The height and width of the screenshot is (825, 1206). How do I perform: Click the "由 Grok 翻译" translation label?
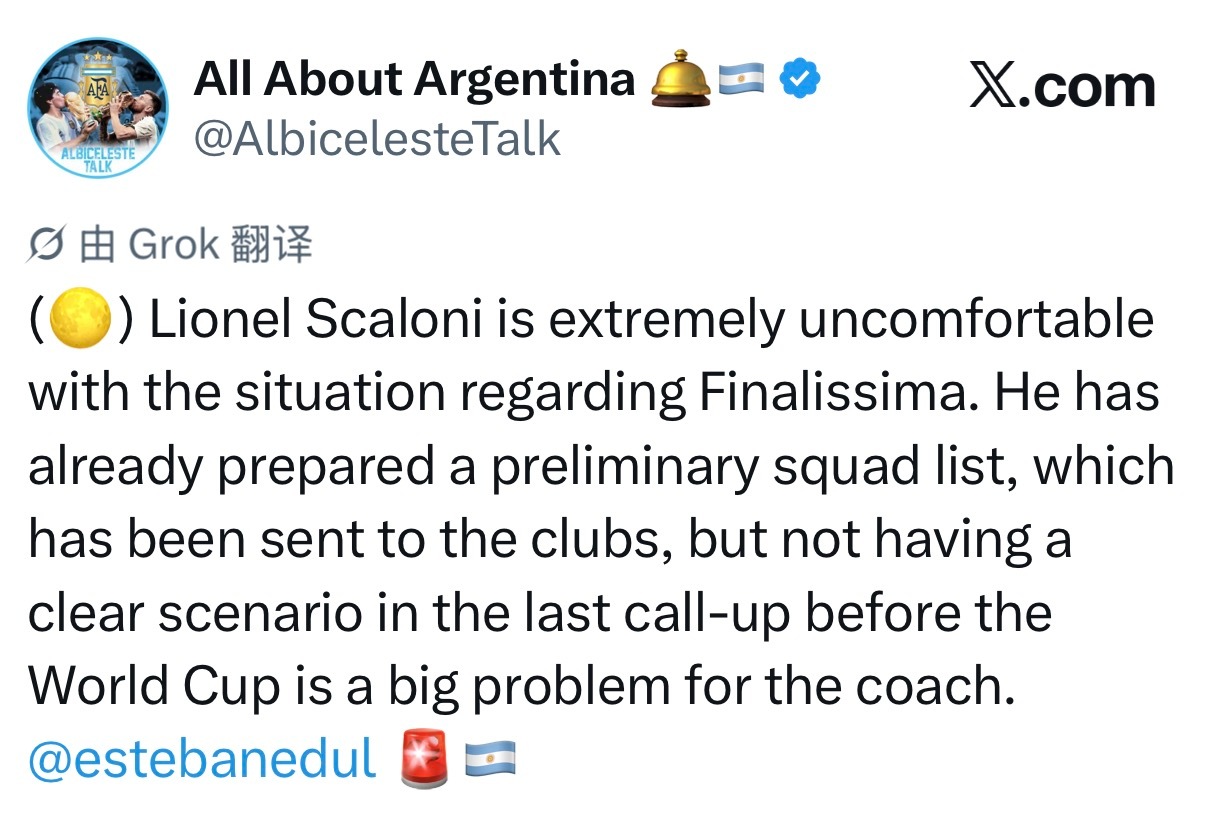tap(195, 245)
